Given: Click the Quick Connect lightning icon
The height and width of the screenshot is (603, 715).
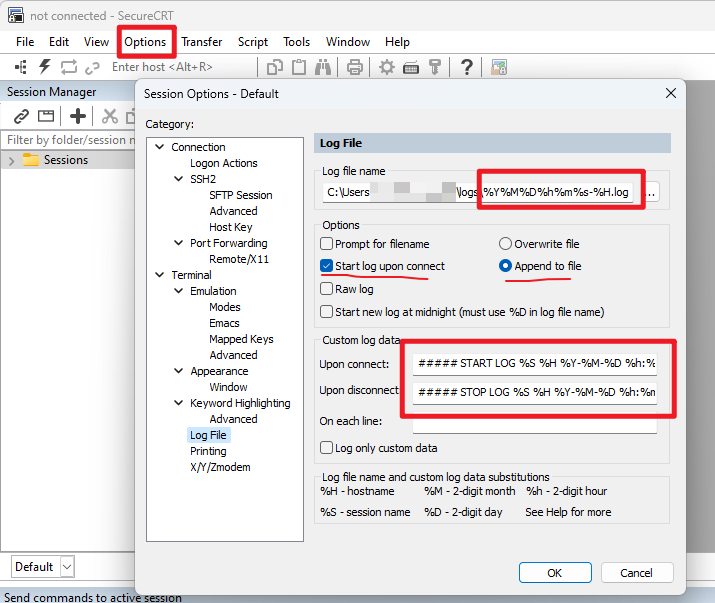Looking at the screenshot, I should (x=44, y=67).
